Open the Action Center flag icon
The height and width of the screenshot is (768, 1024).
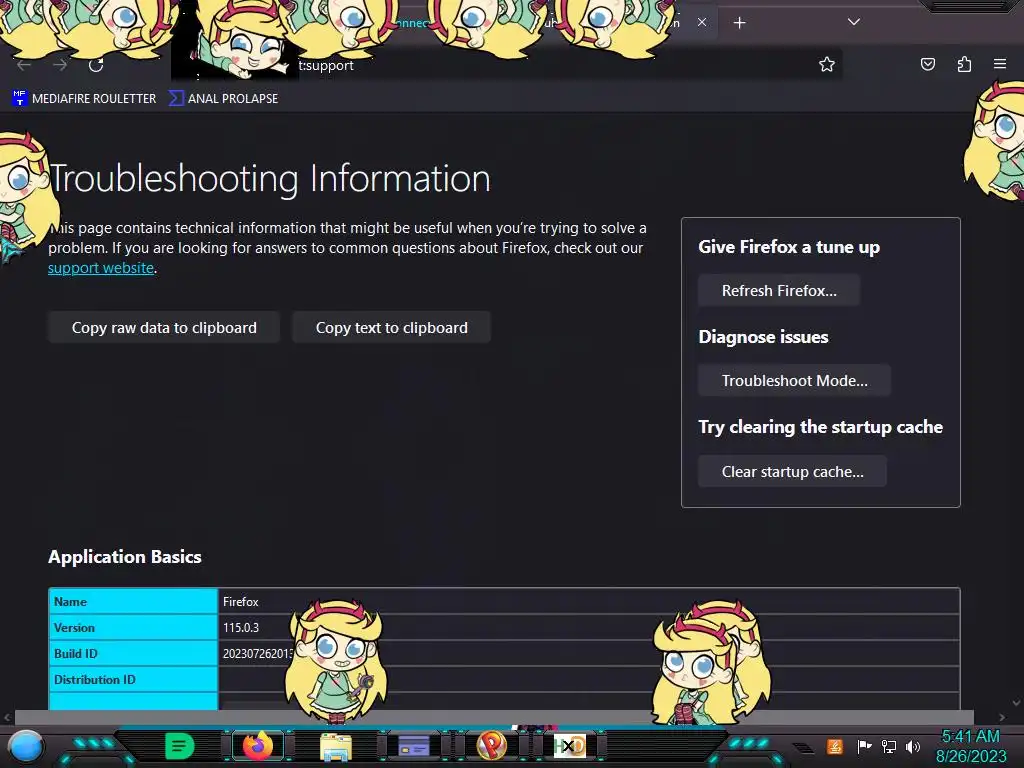pyautogui.click(x=864, y=746)
